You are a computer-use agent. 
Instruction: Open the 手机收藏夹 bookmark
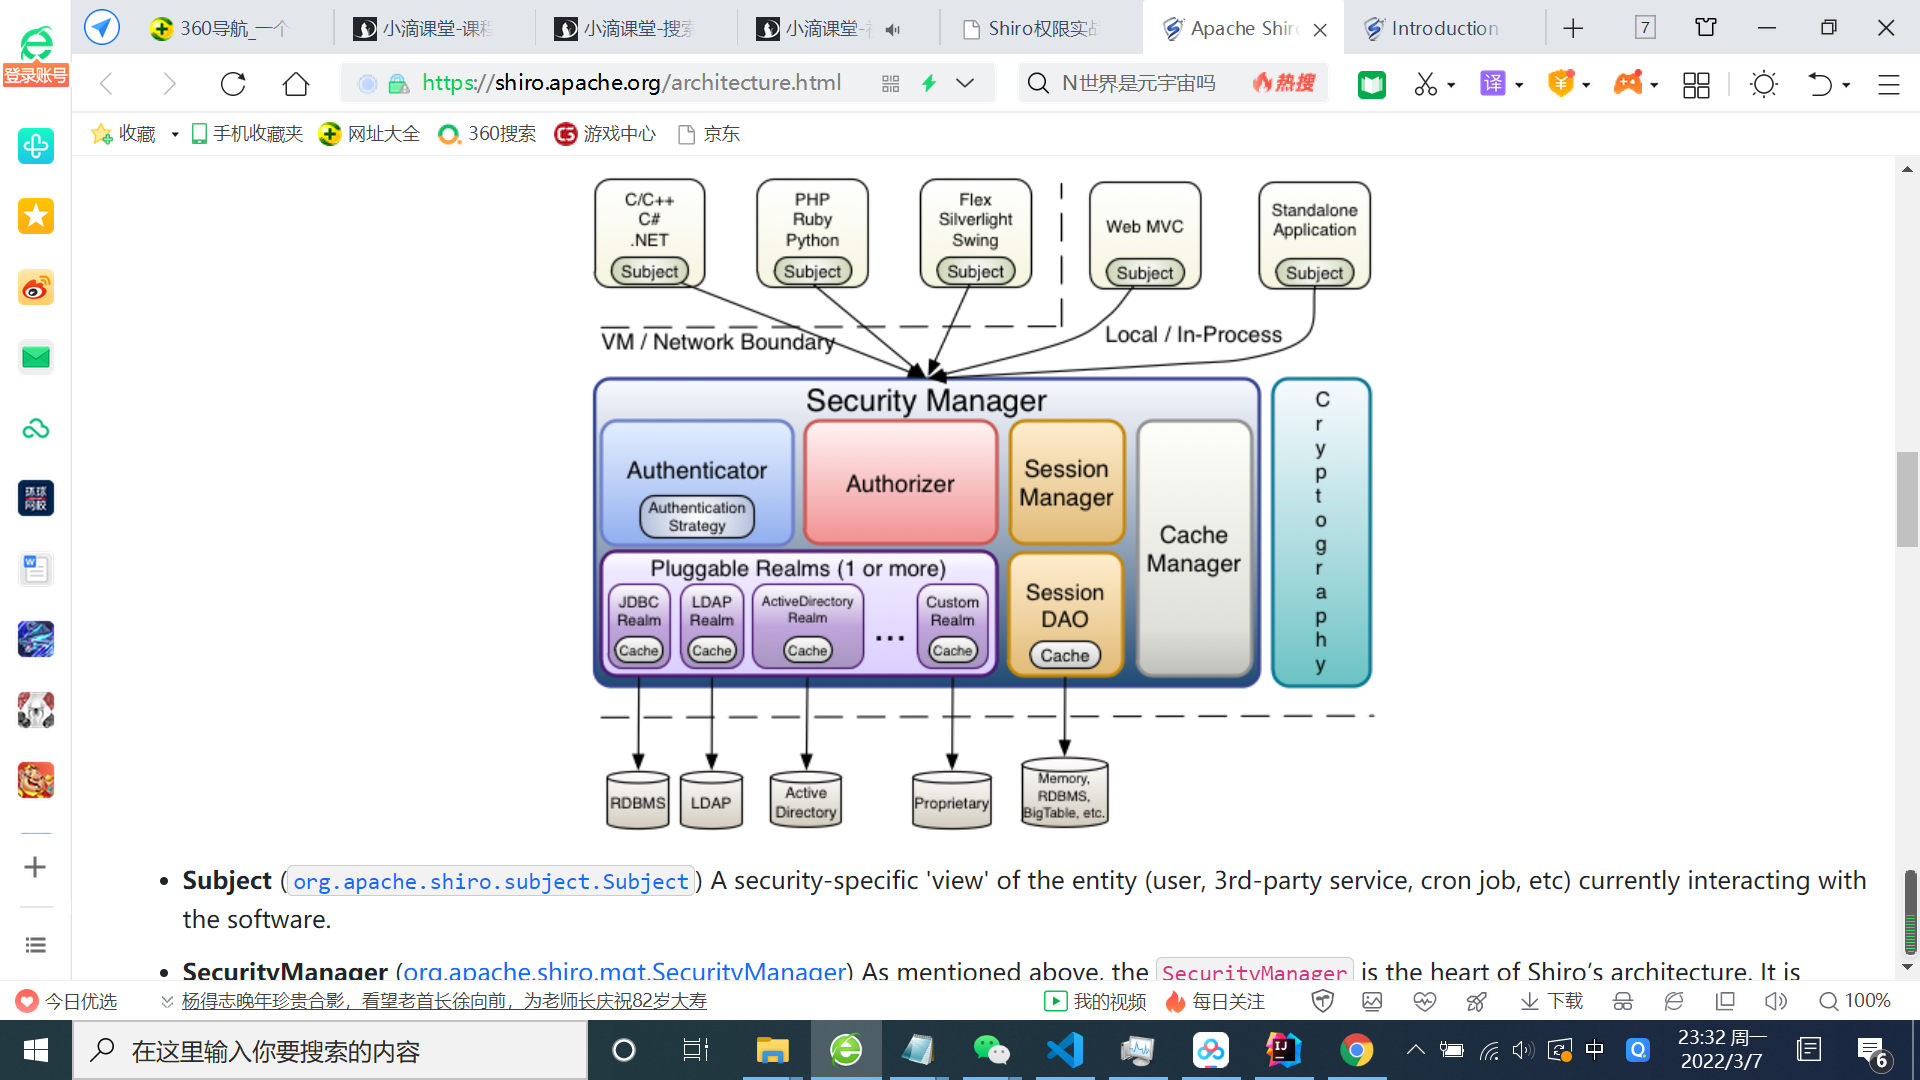point(247,134)
